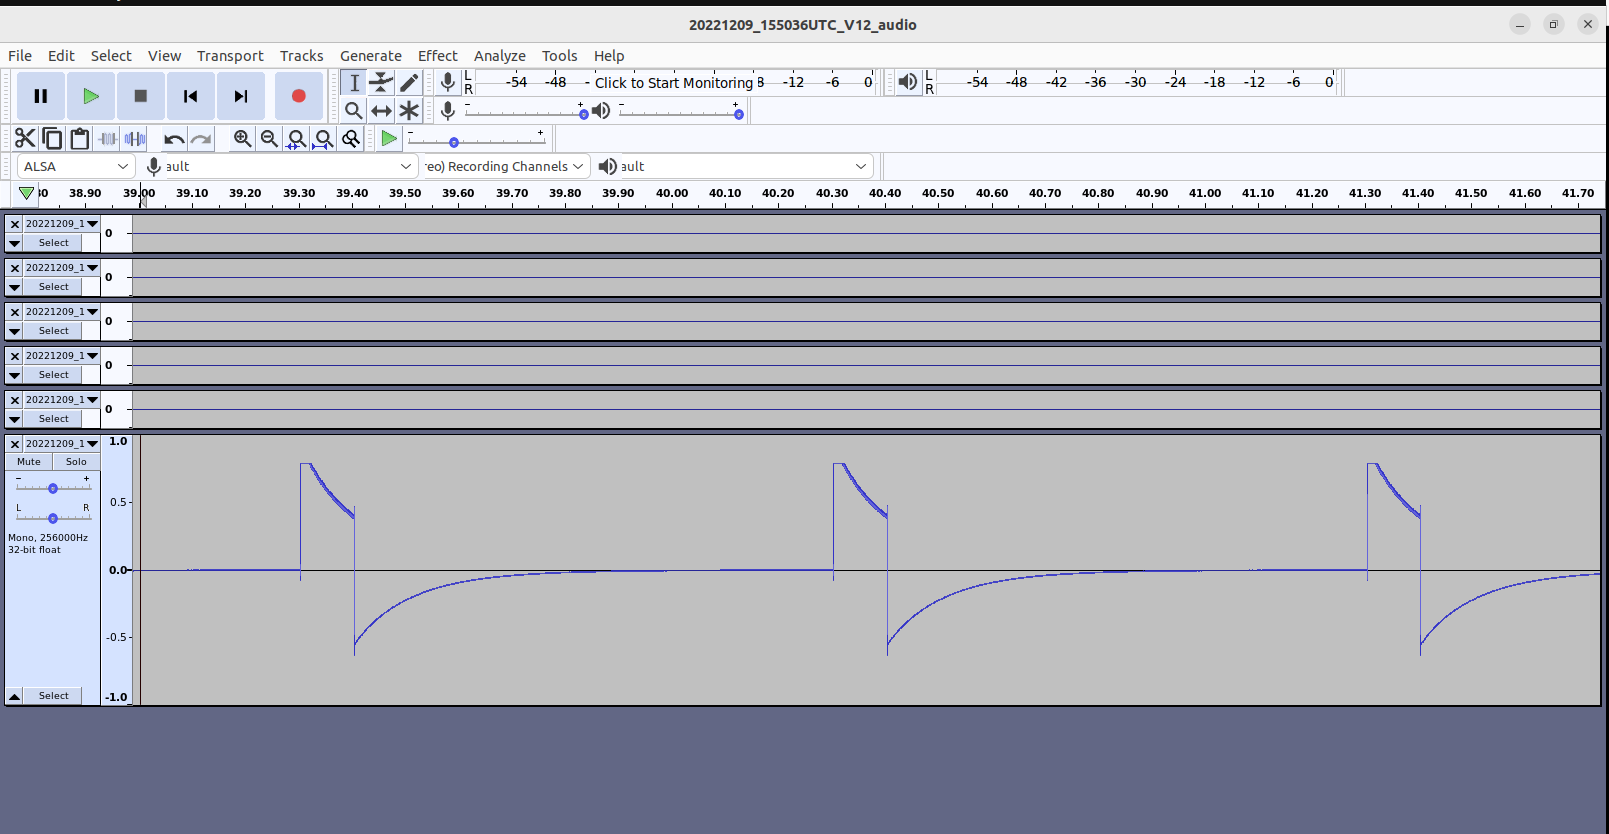
Task: Click the Cut scissors icon
Action: click(x=25, y=139)
